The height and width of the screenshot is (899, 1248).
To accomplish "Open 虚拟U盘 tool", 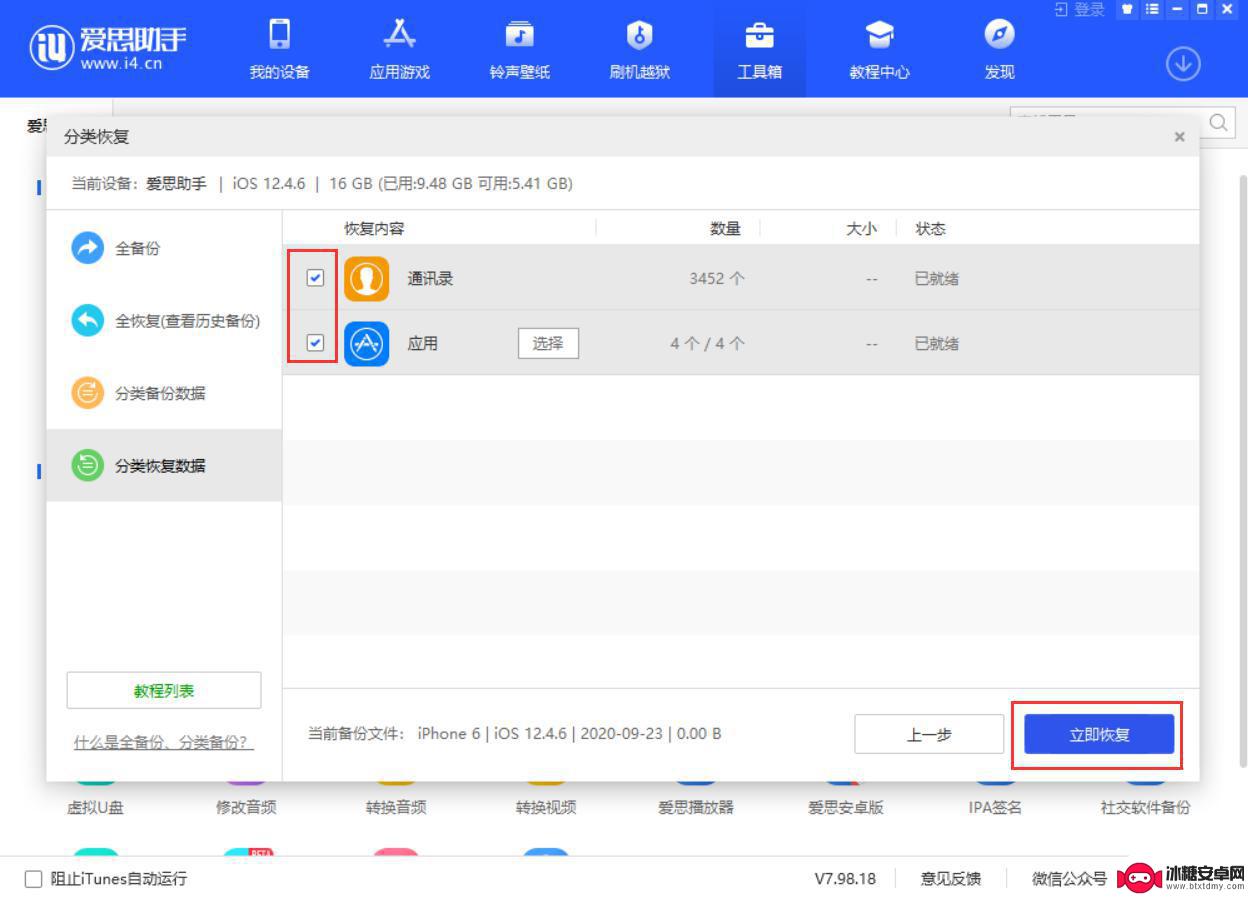I will (95, 807).
